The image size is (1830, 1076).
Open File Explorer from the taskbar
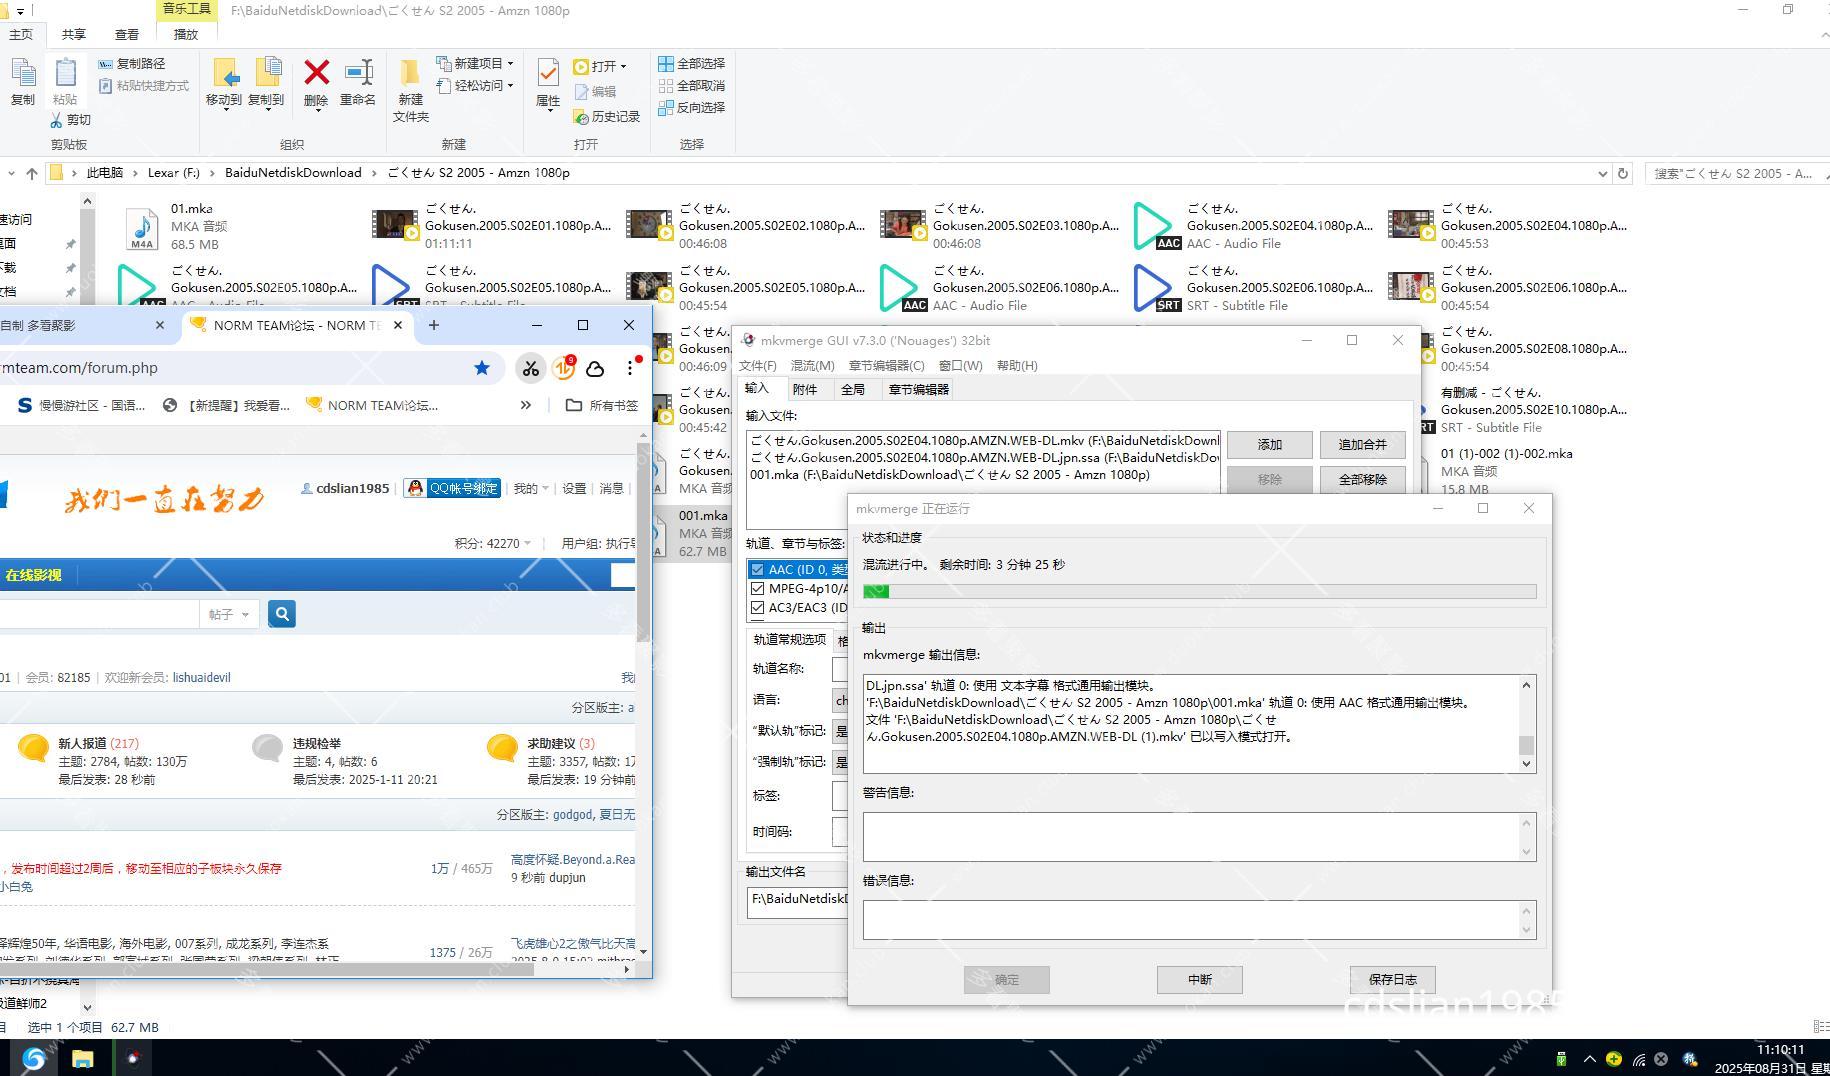coord(82,1058)
